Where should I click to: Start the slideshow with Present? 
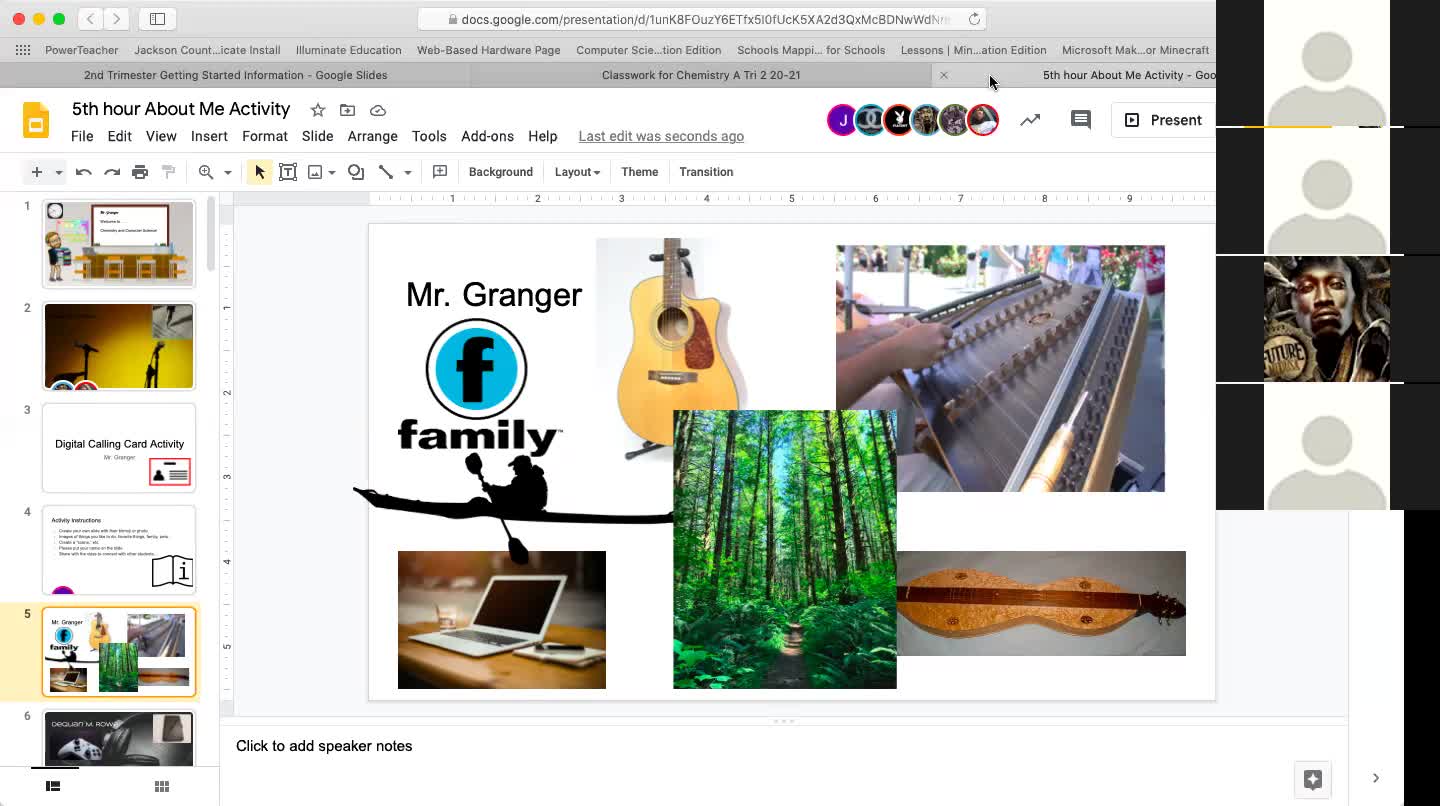click(x=1164, y=120)
